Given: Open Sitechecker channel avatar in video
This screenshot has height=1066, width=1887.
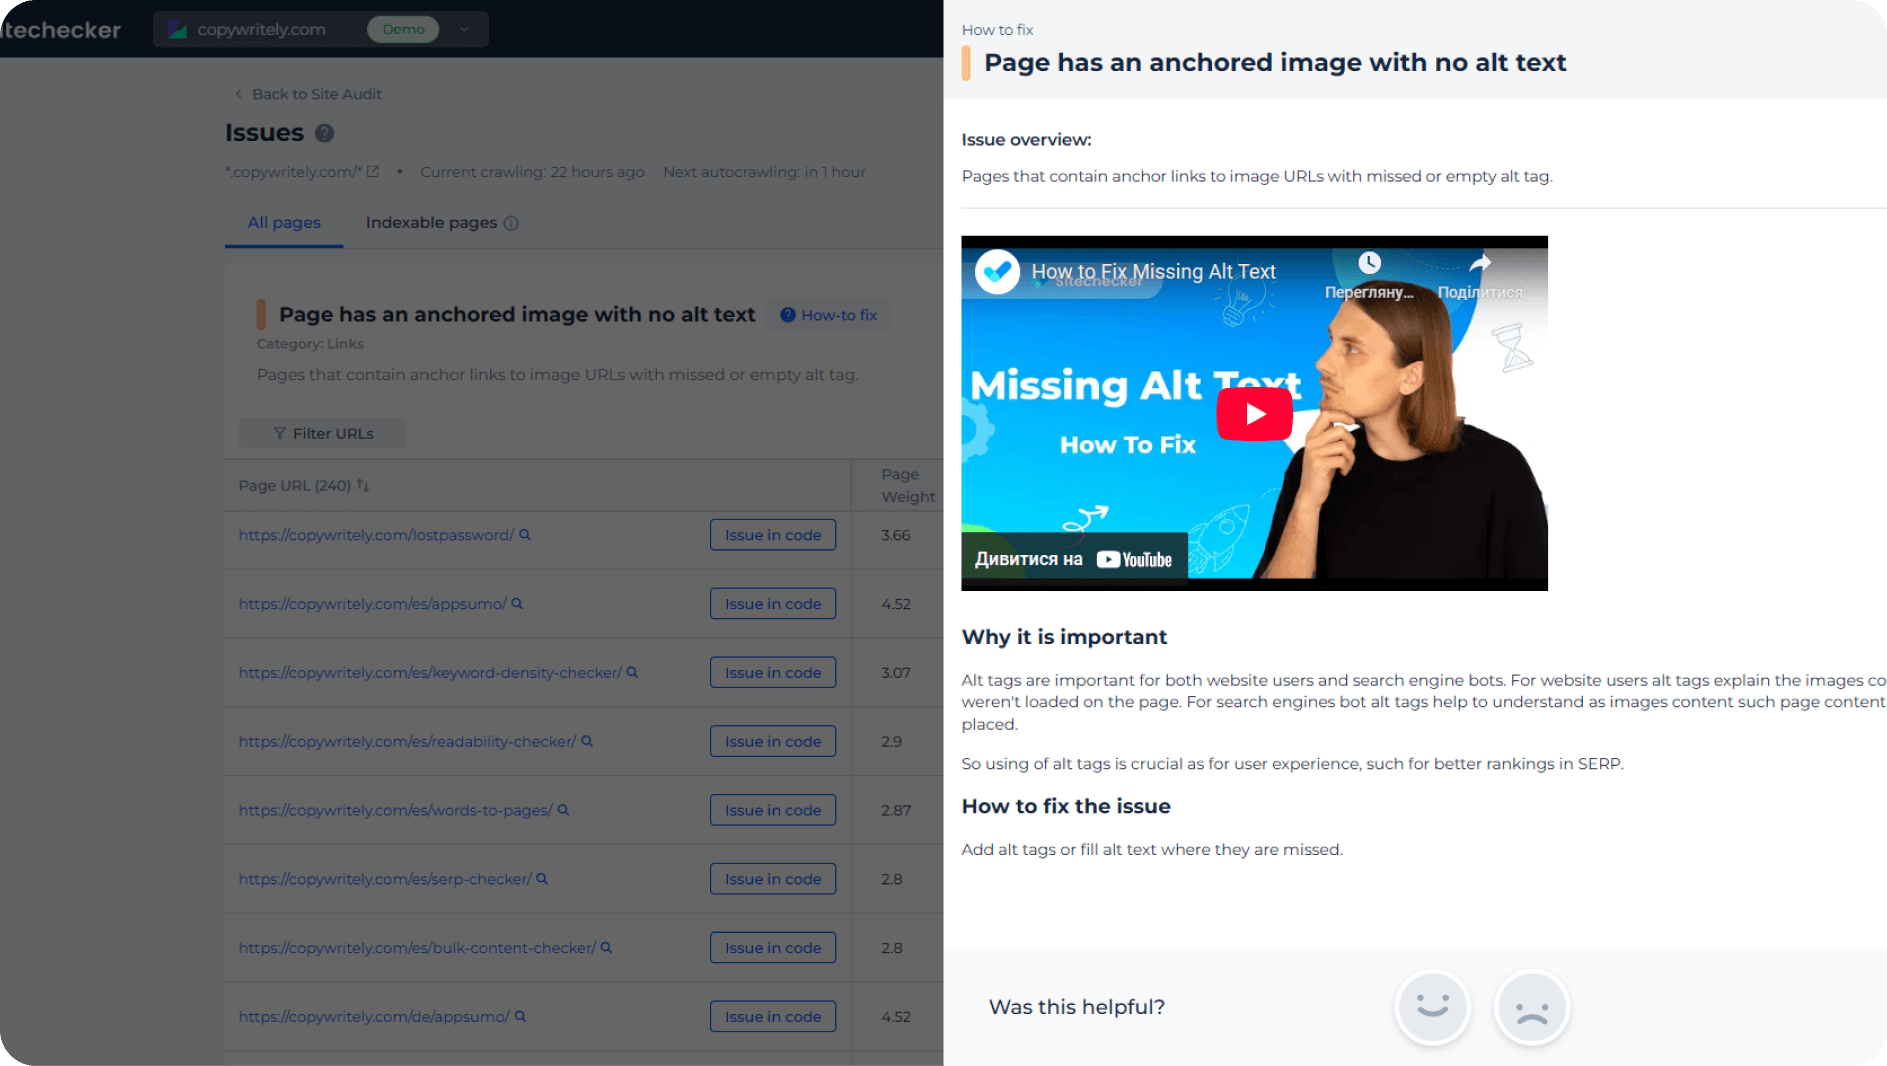Looking at the screenshot, I should (997, 271).
